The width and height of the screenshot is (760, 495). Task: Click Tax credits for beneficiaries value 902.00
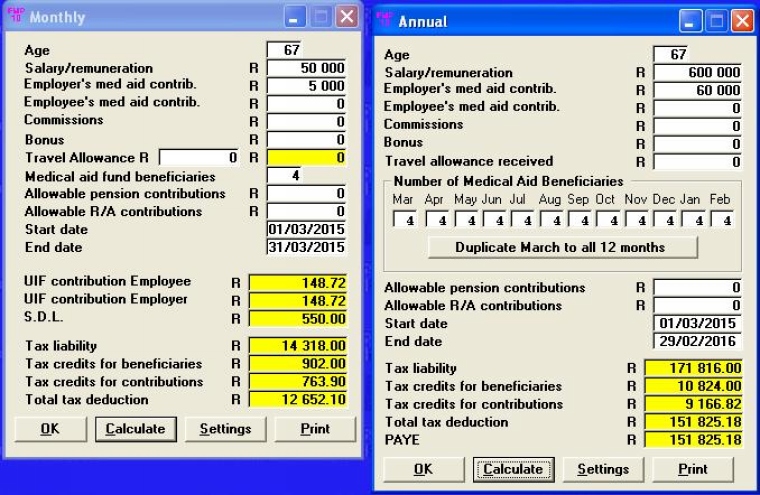(x=298, y=364)
